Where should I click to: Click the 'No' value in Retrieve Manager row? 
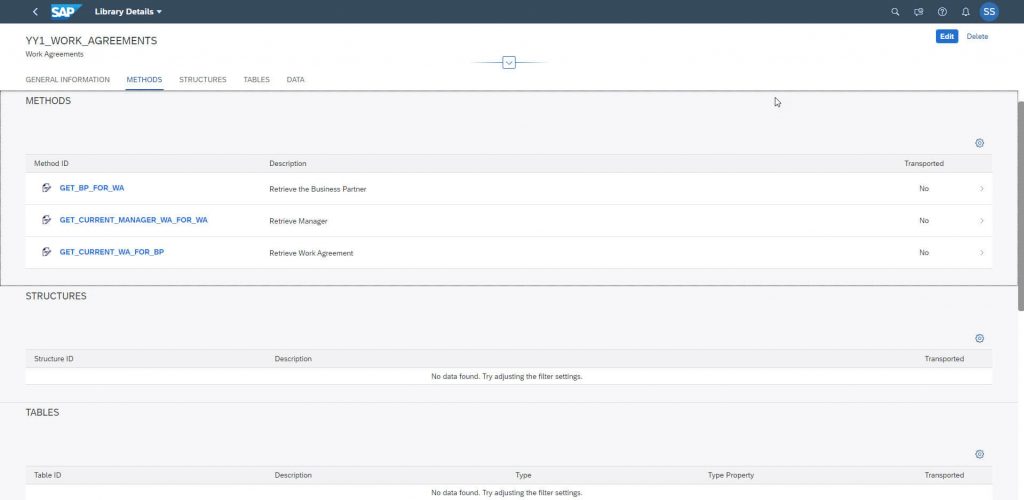click(923, 221)
